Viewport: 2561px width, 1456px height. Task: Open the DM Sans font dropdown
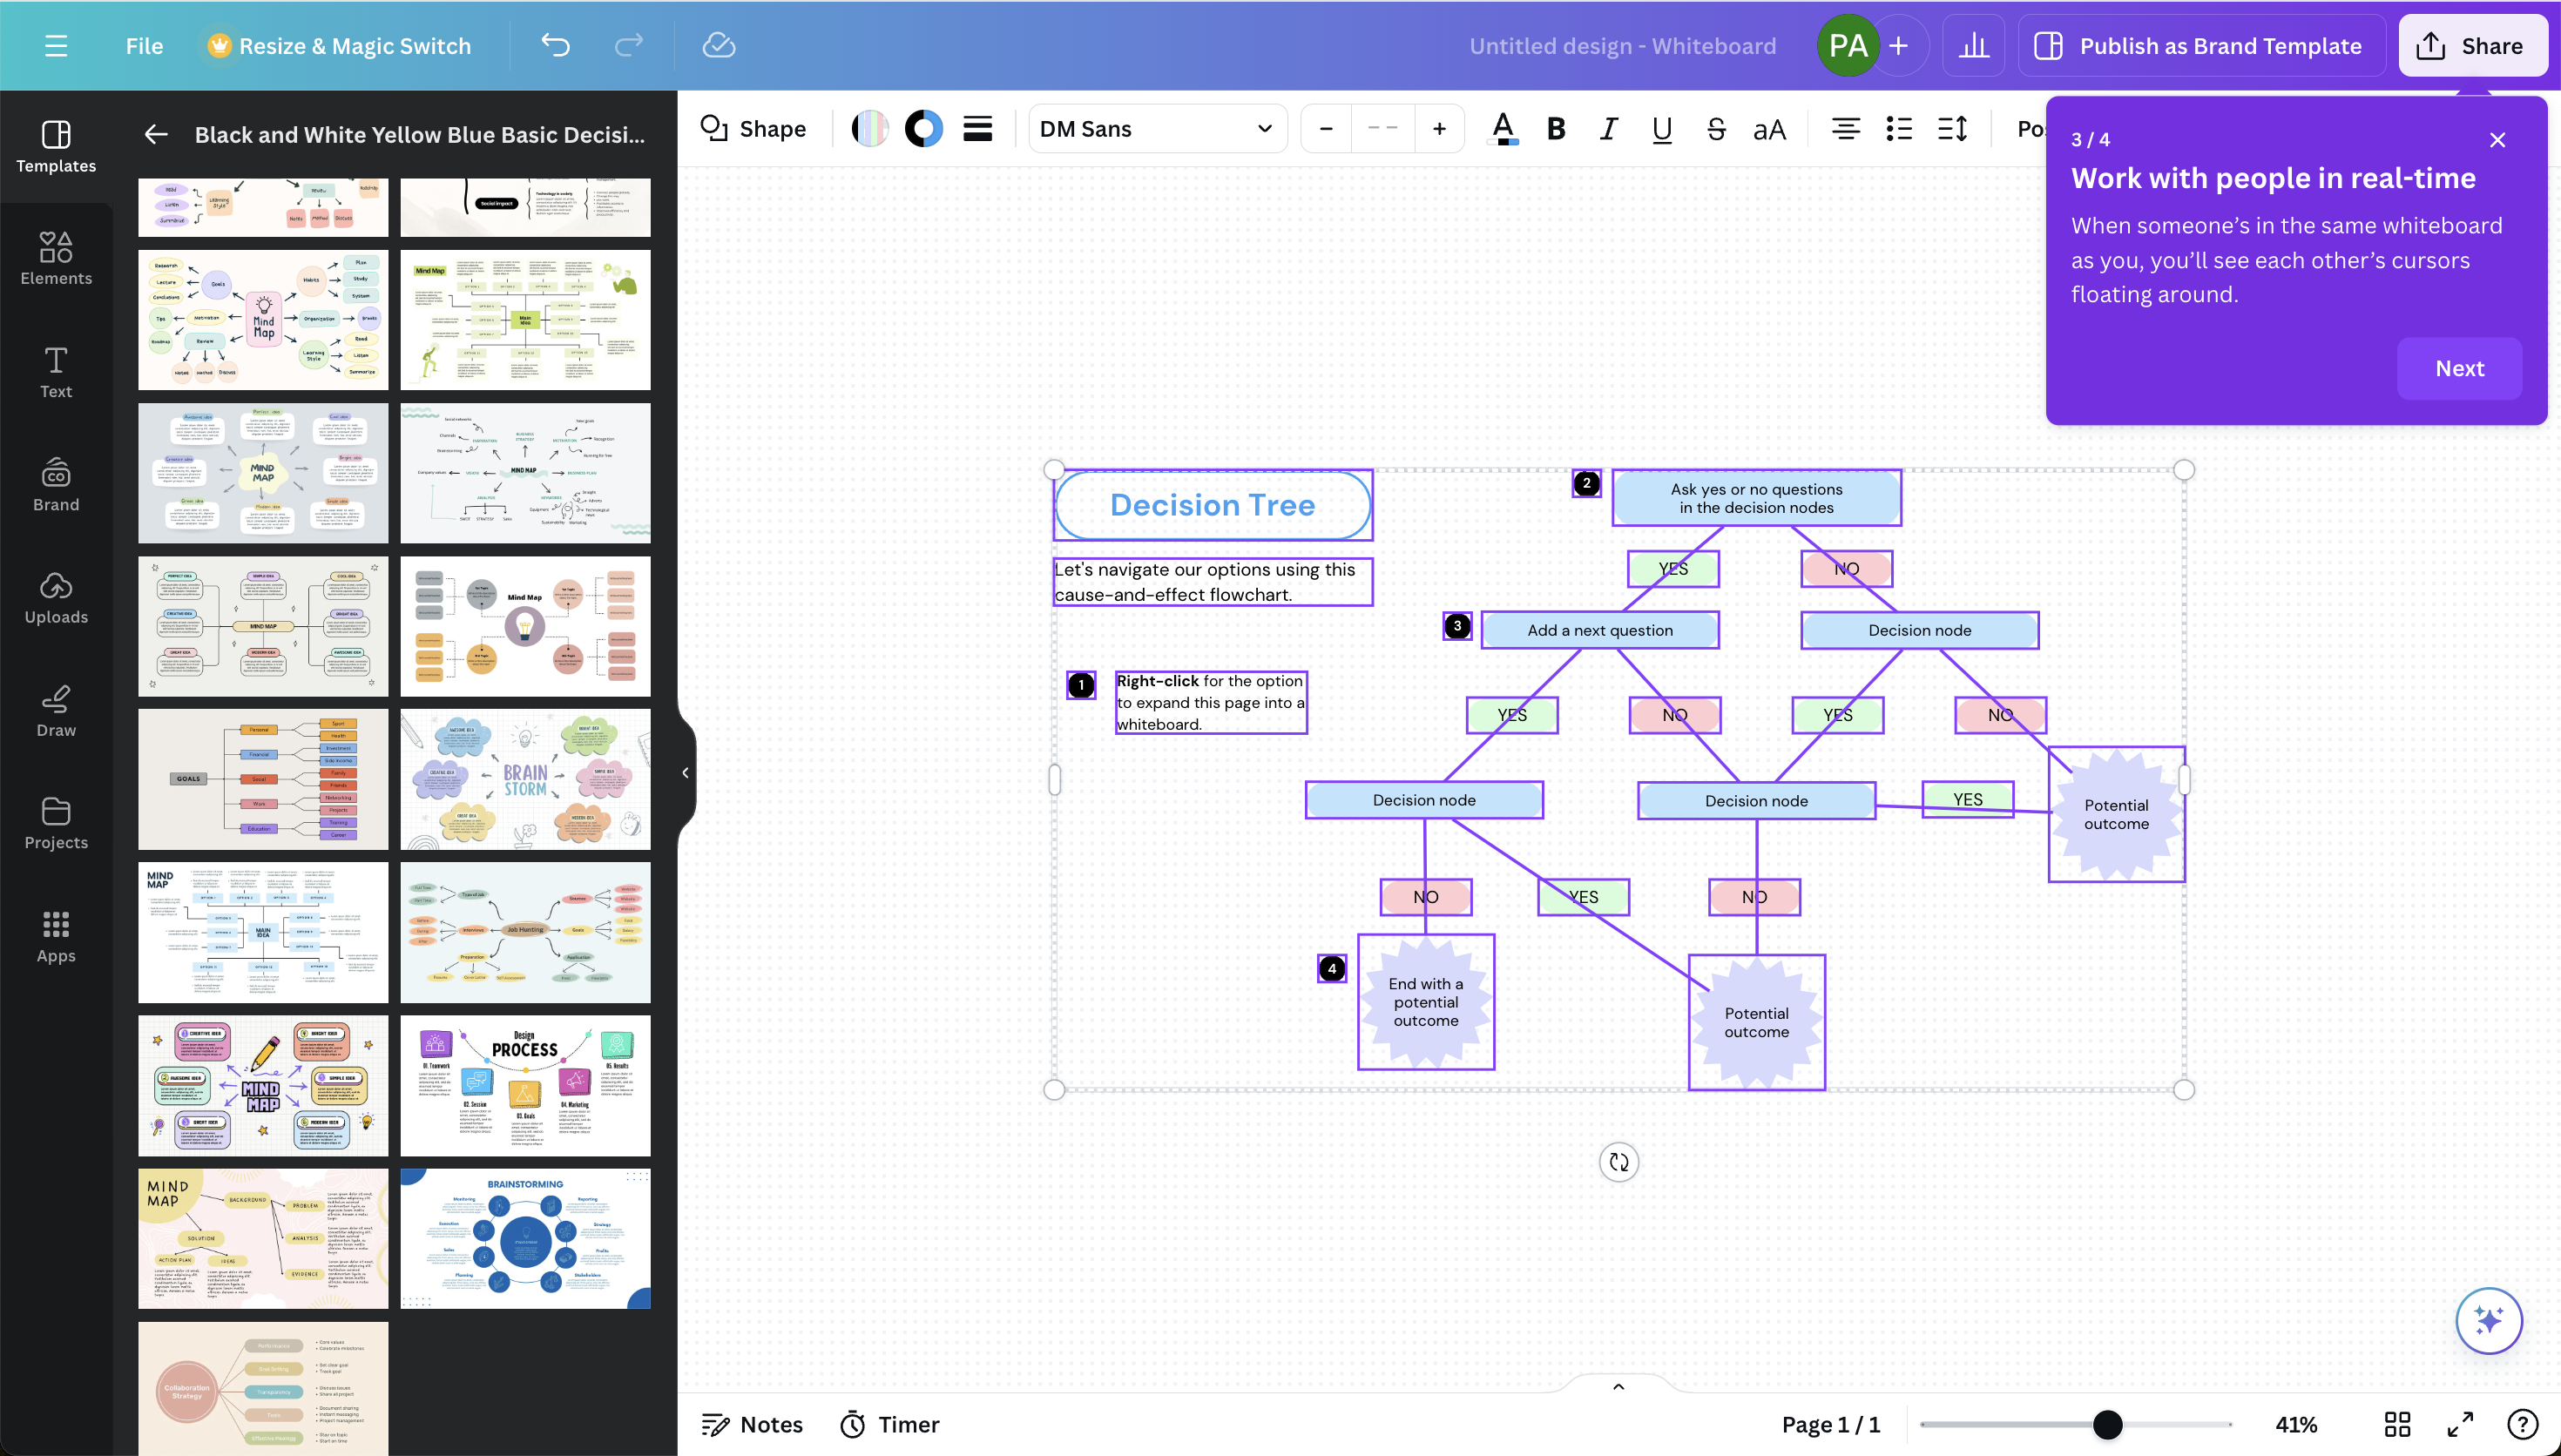(1157, 129)
